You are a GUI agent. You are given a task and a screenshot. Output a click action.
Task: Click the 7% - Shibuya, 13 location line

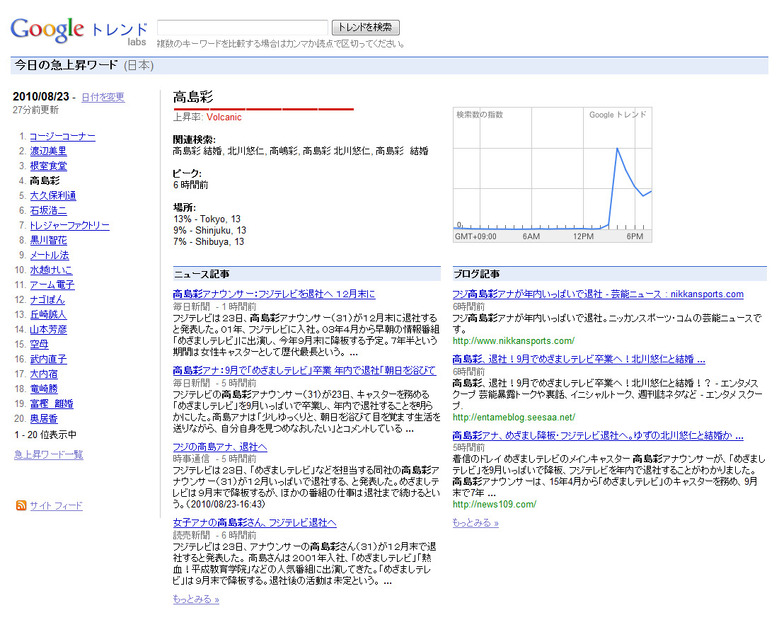pyautogui.click(x=209, y=242)
